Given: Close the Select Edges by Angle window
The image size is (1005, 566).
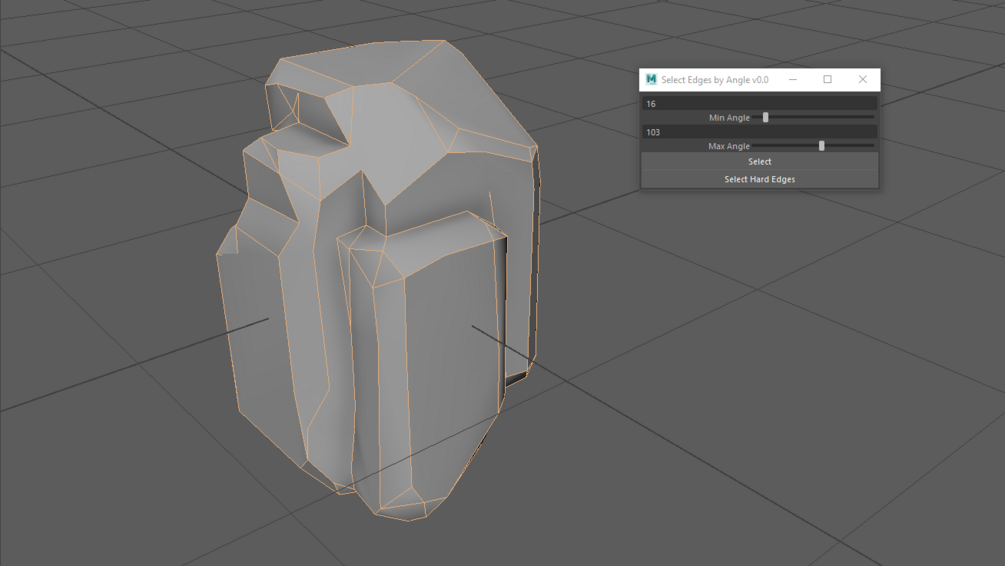Looking at the screenshot, I should click(x=863, y=79).
